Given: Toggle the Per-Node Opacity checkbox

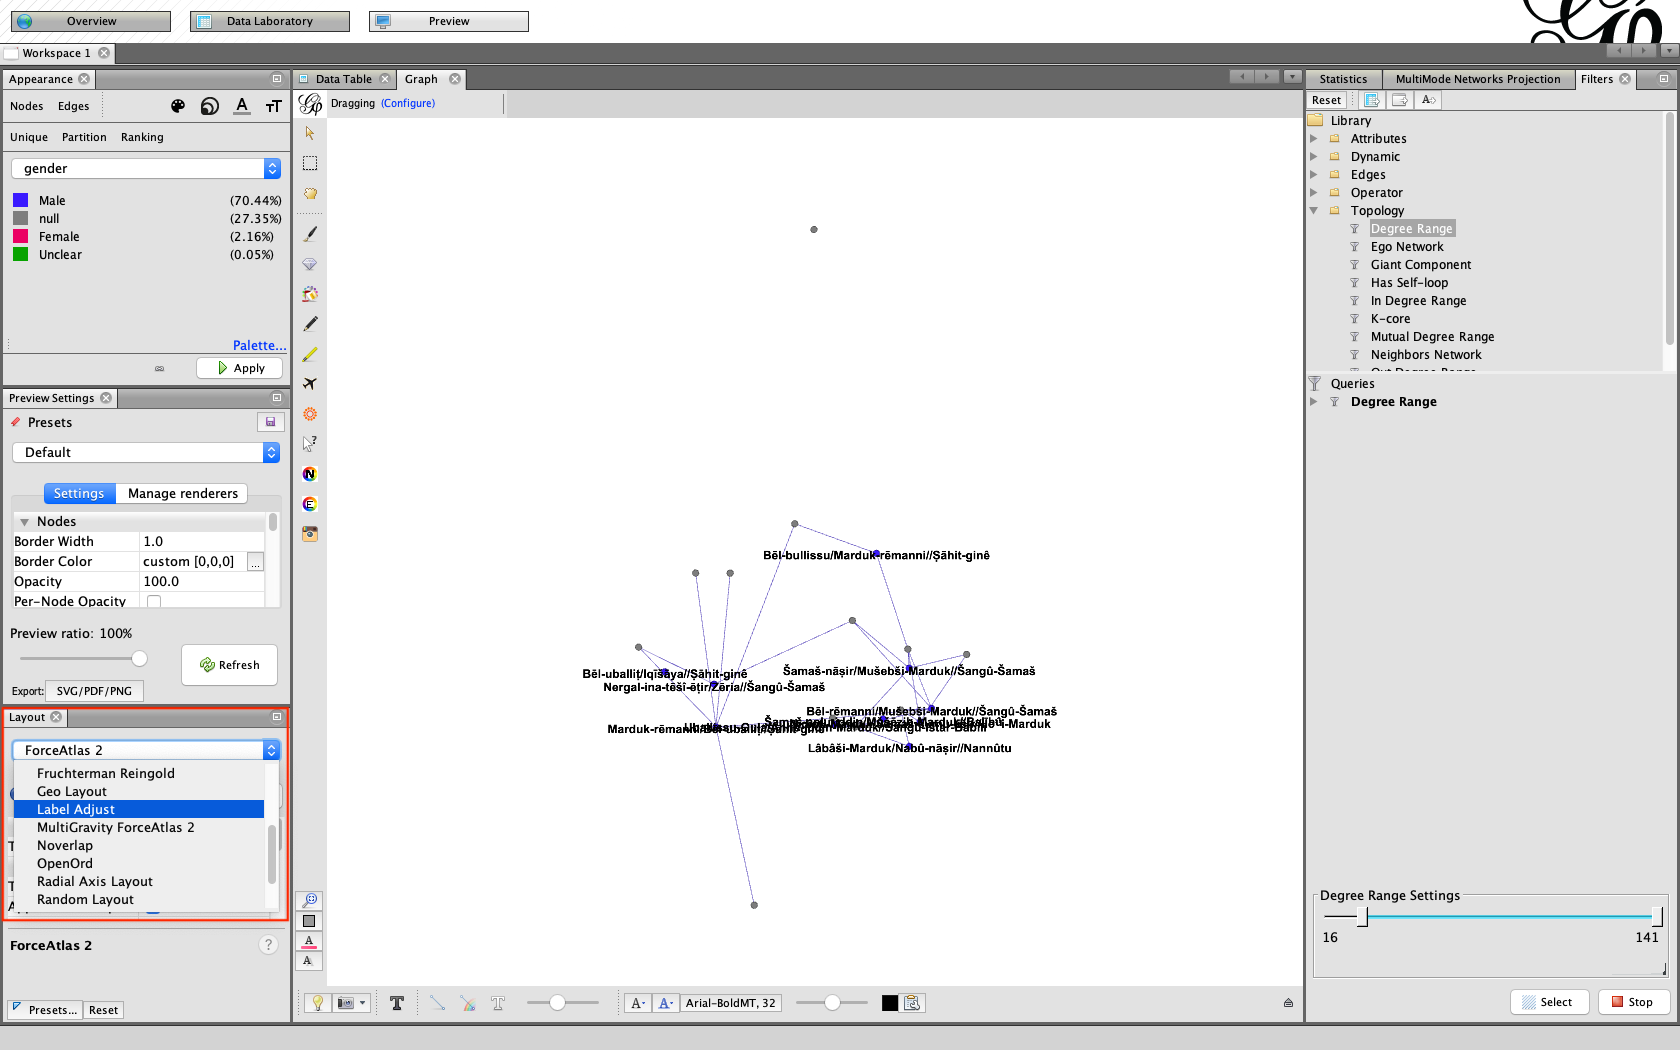Looking at the screenshot, I should (154, 602).
